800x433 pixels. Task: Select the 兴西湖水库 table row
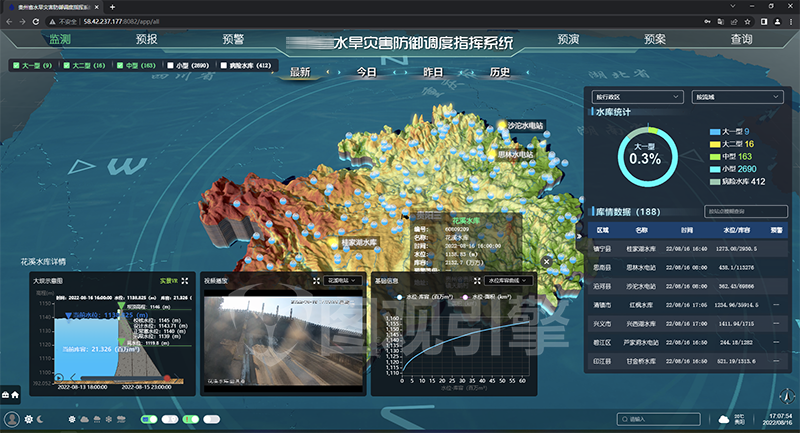(687, 324)
